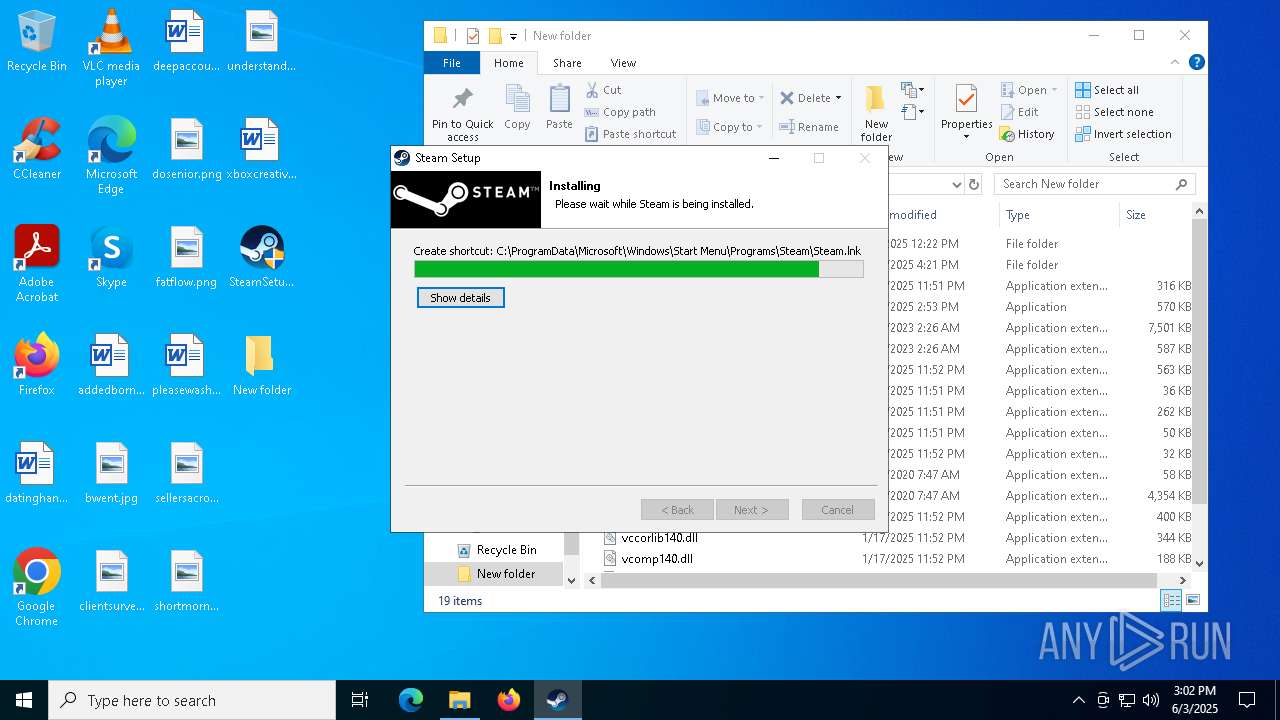Open the File tab in Explorer
1280x720 pixels.
pos(452,62)
